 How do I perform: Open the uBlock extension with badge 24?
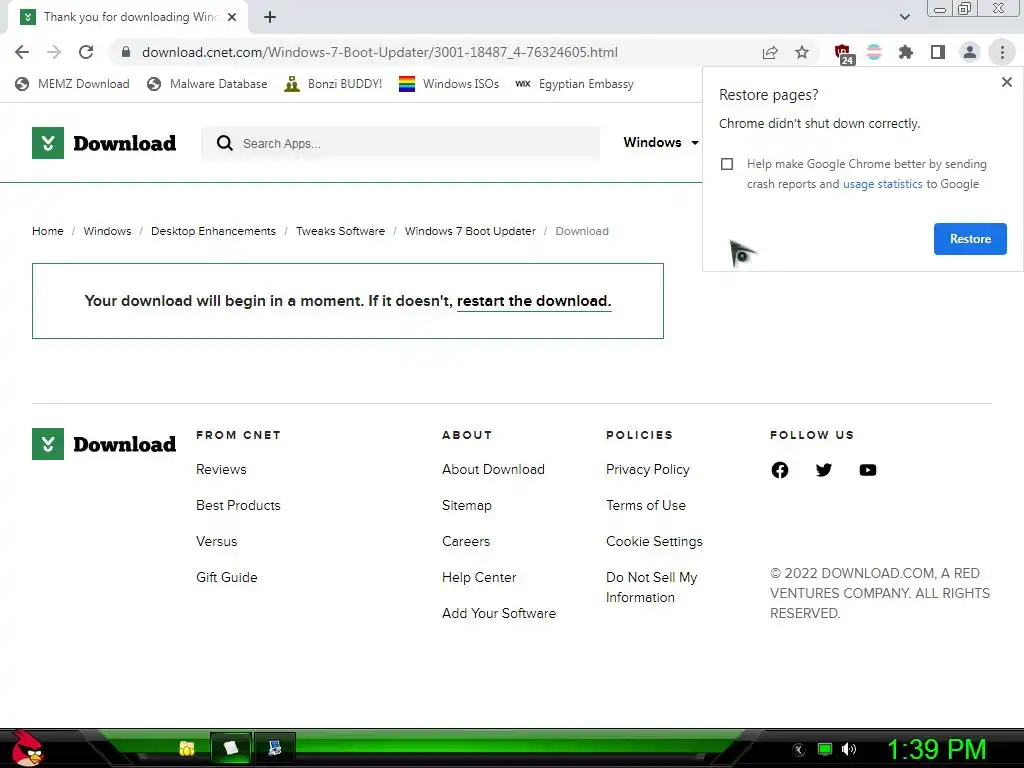pyautogui.click(x=843, y=54)
